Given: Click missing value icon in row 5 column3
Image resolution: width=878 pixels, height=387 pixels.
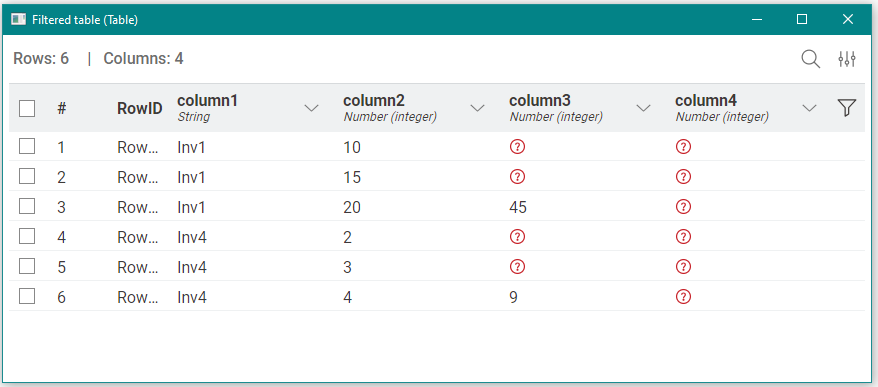Looking at the screenshot, I should coord(517,267).
